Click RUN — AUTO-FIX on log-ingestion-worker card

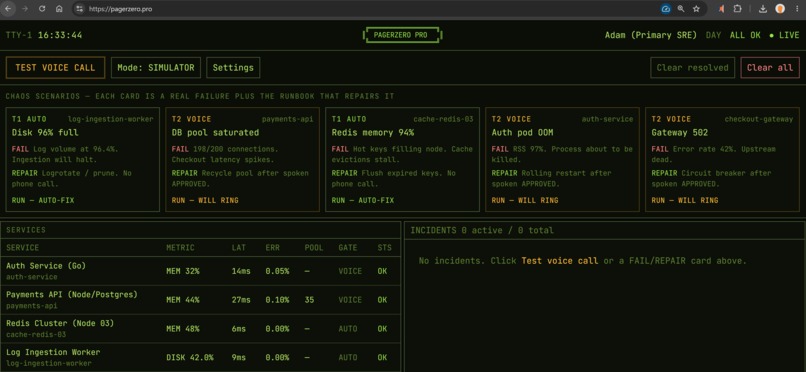[43, 200]
